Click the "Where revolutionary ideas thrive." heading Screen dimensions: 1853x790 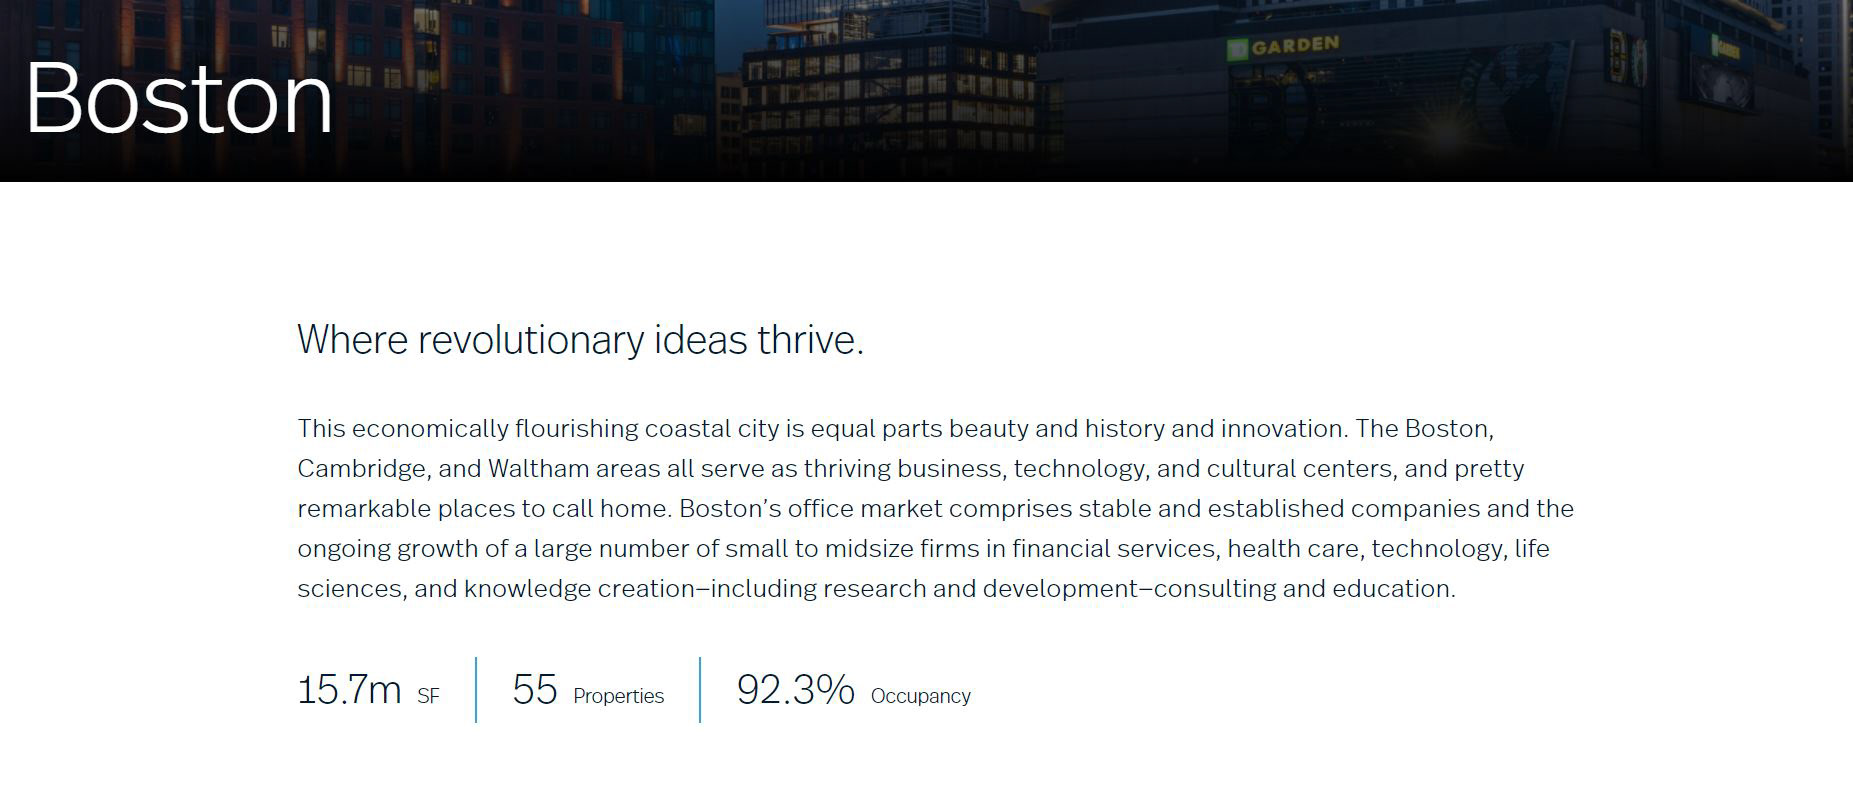coord(580,340)
